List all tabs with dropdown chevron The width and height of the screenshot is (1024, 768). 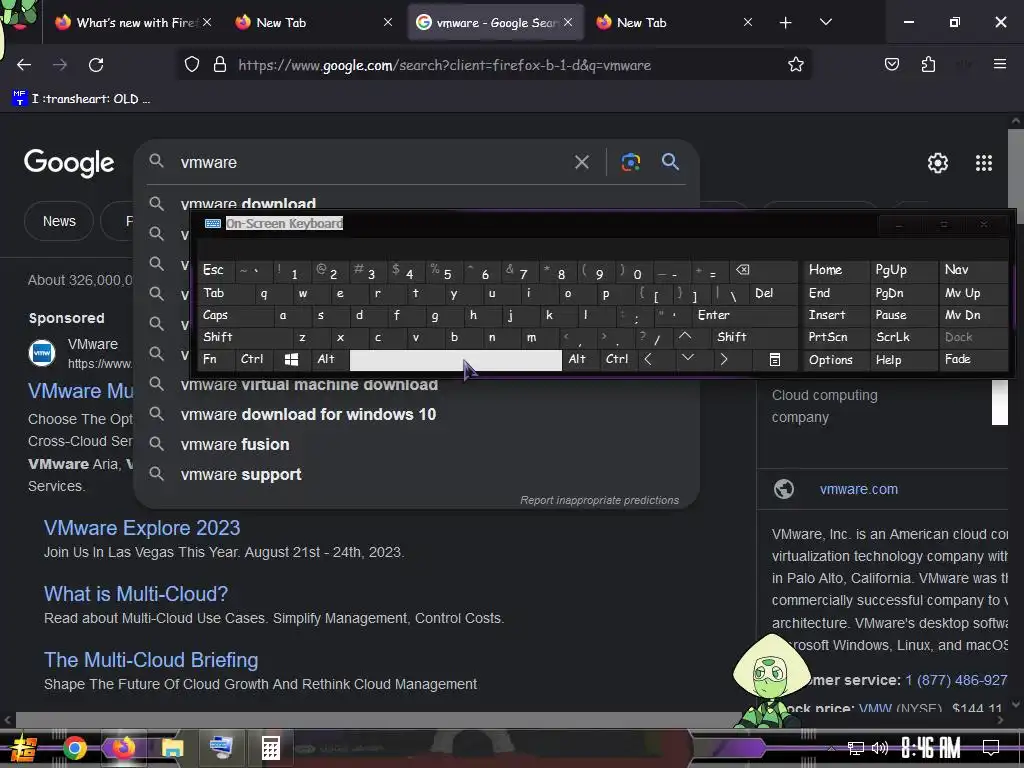point(825,22)
